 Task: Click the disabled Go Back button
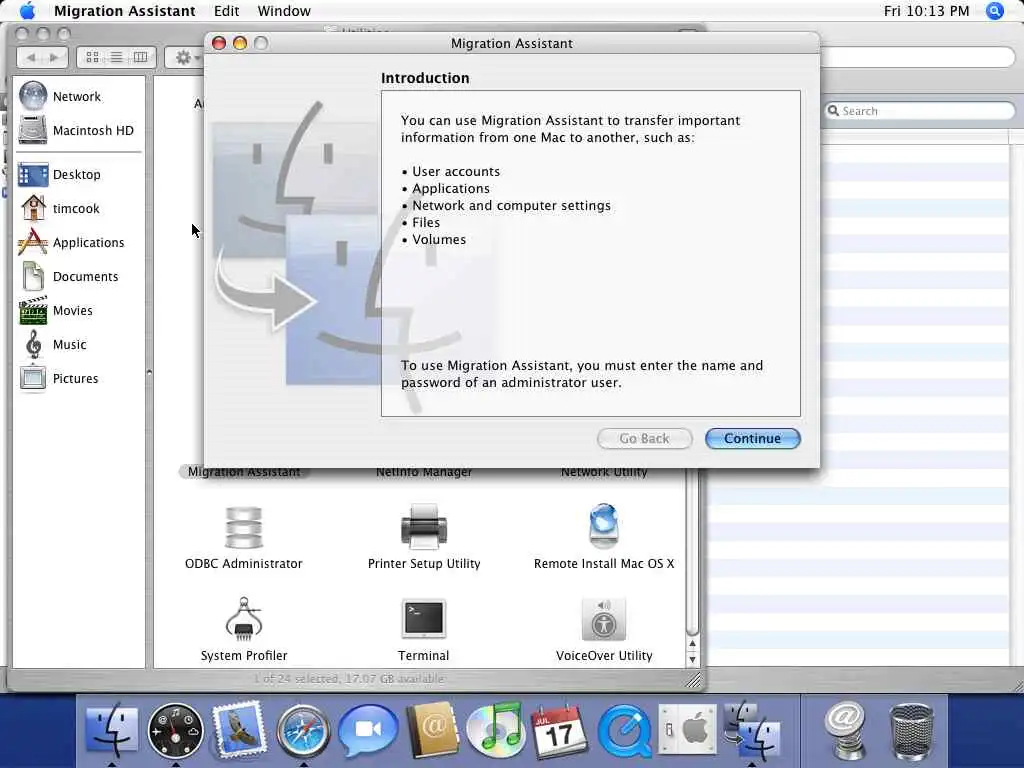pyautogui.click(x=645, y=438)
